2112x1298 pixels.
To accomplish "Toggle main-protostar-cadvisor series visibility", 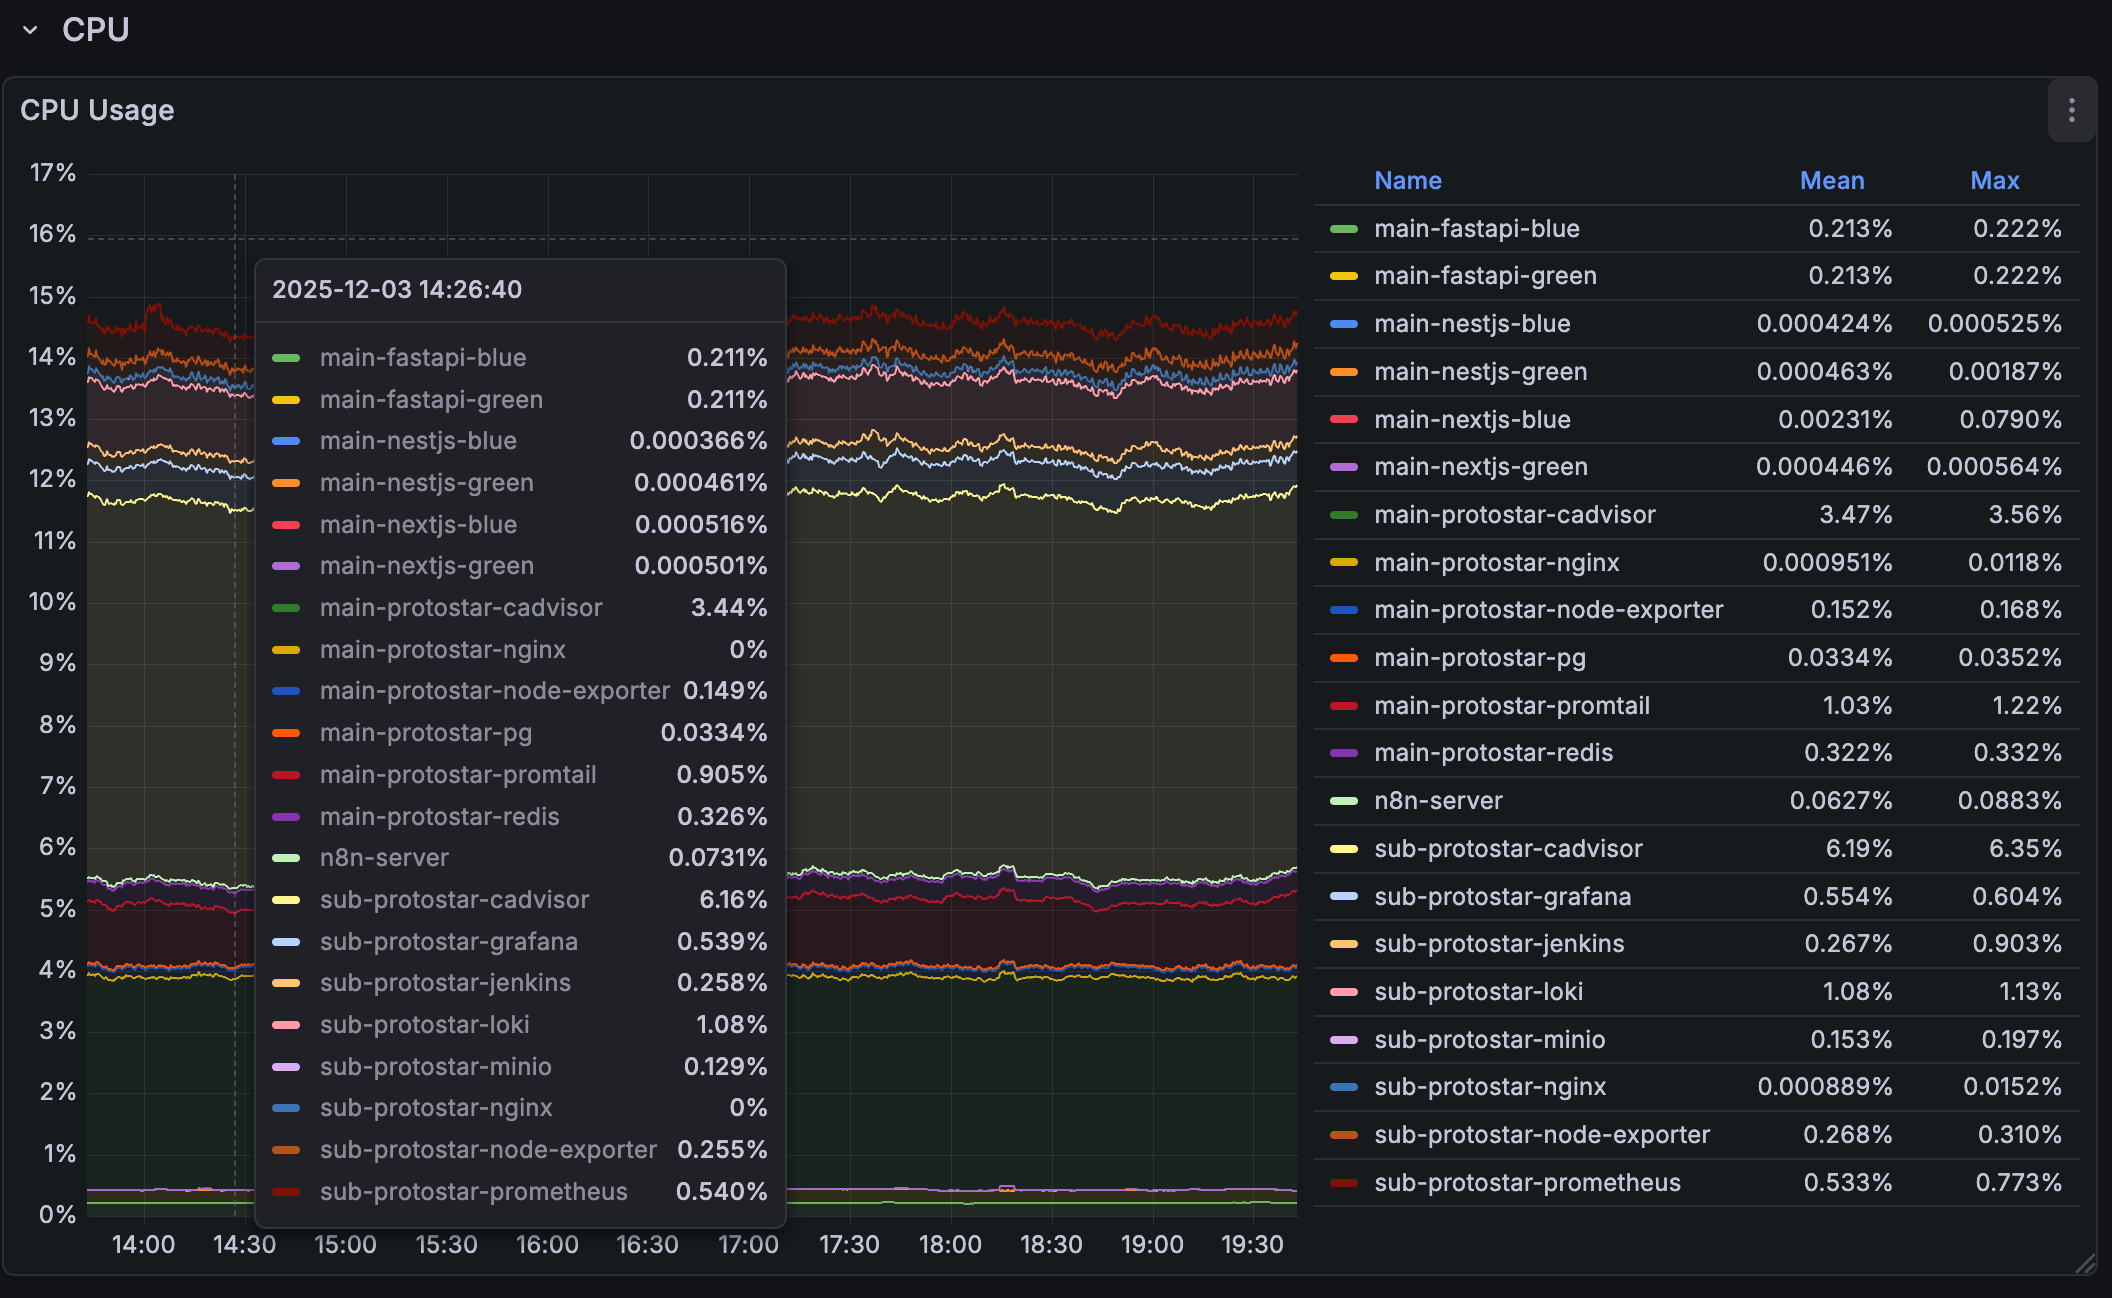I will (x=1514, y=515).
